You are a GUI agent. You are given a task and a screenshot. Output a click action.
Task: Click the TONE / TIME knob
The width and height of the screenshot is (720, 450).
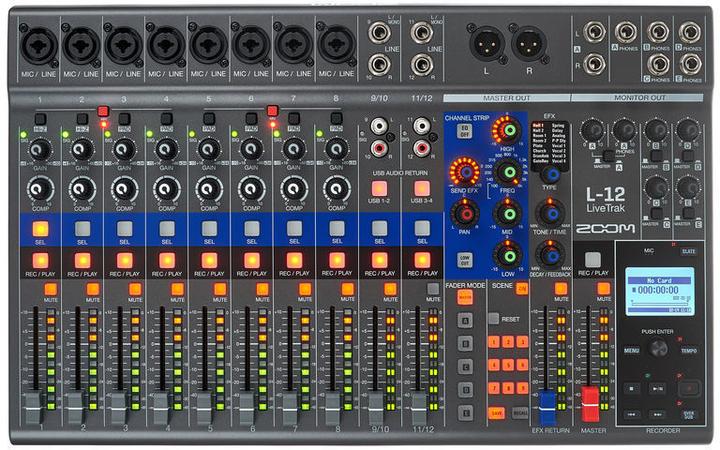click(x=551, y=214)
